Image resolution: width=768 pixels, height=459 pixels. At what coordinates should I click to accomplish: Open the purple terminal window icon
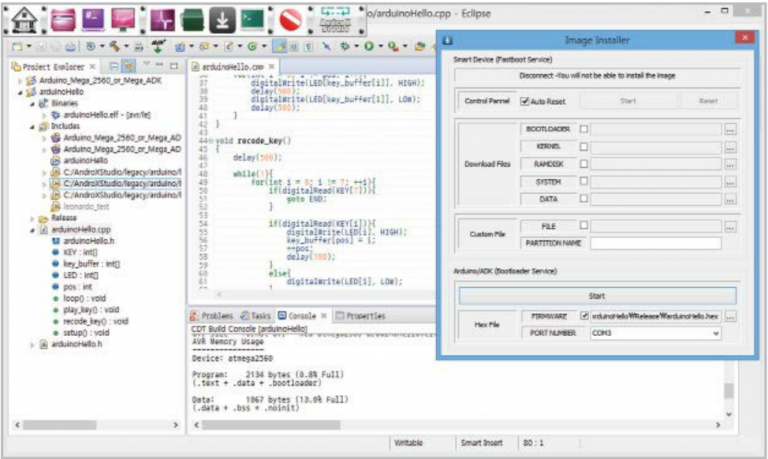[x=93, y=20]
